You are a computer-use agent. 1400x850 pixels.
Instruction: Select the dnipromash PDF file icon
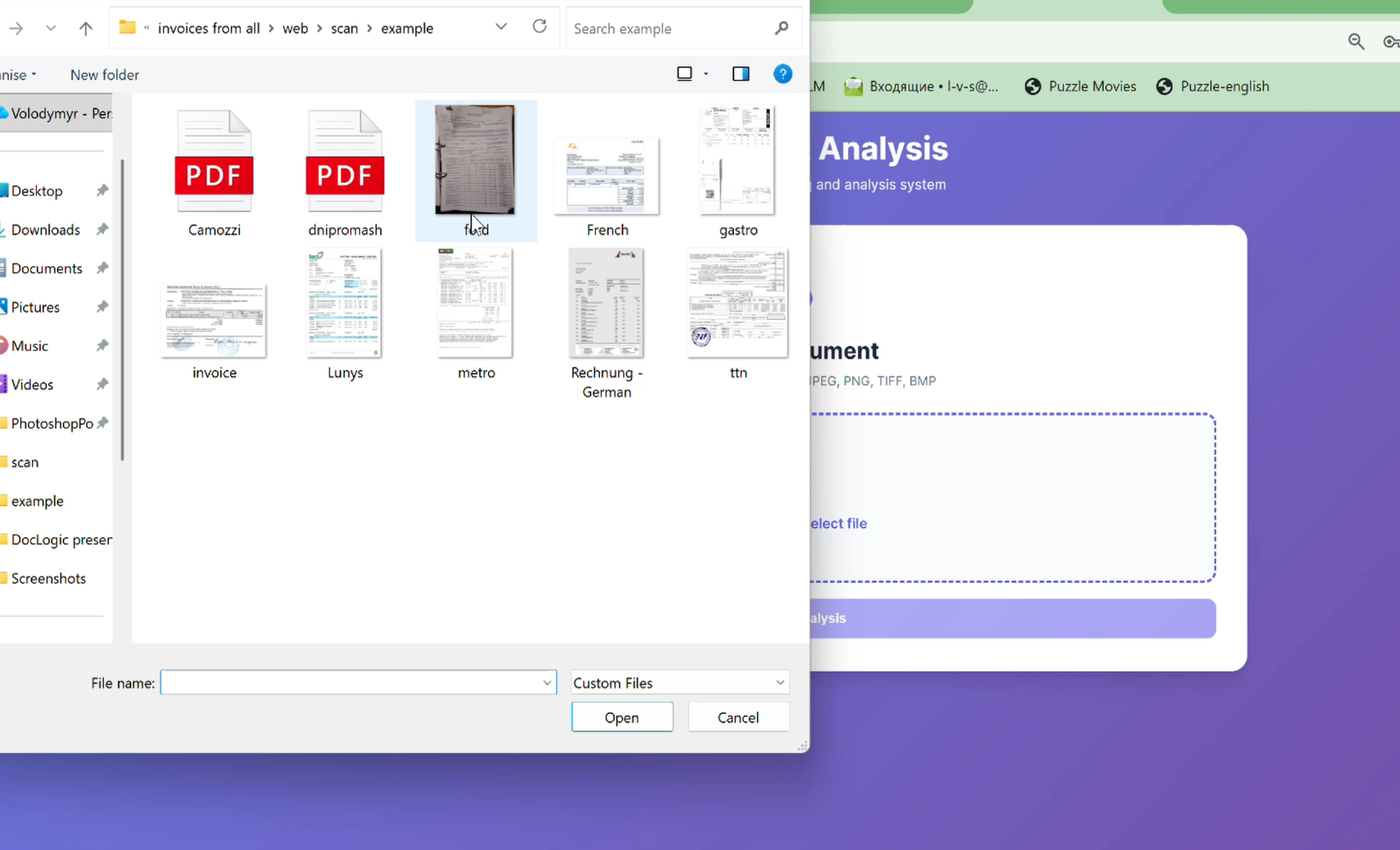[x=345, y=162]
